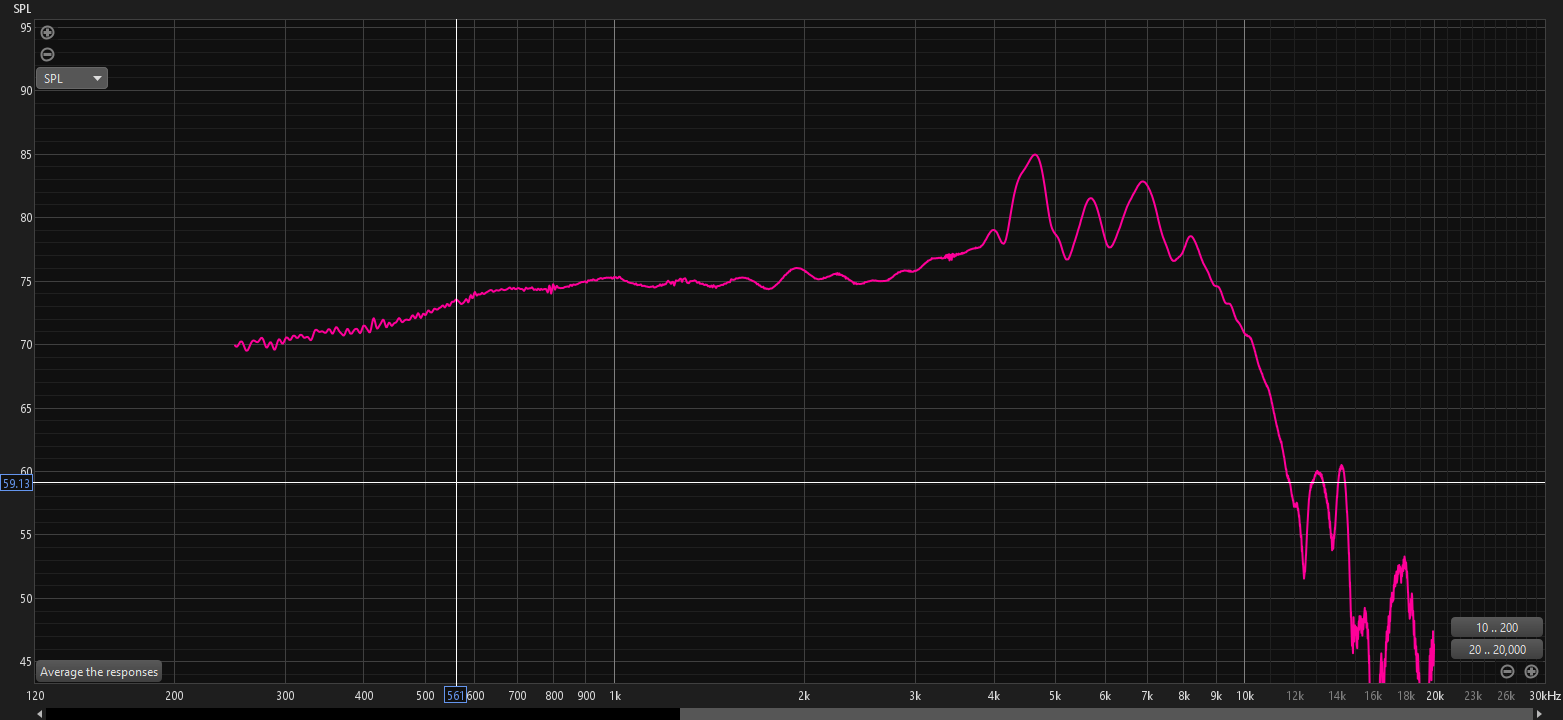Zoom in the horizontal frequency axis
The width and height of the screenshot is (1563, 720).
click(1531, 671)
